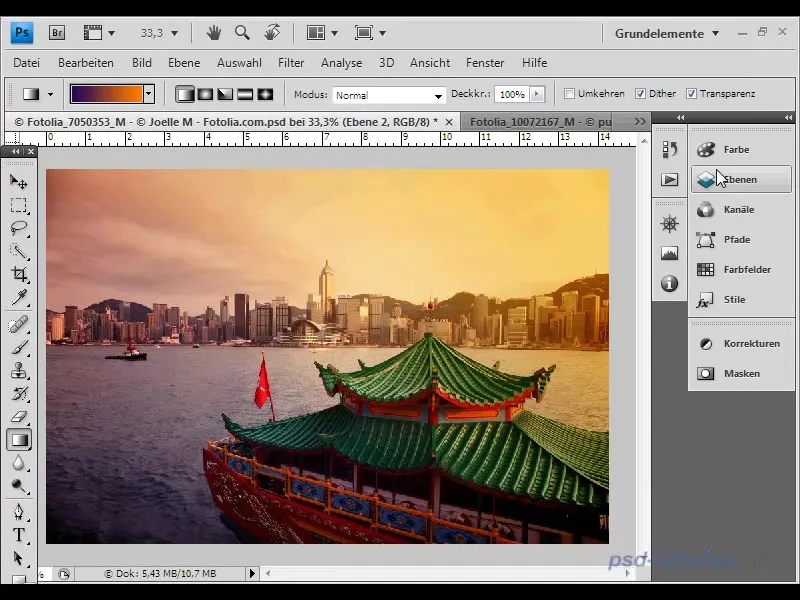The height and width of the screenshot is (600, 800).
Task: Choose linear gradient style
Action: pos(185,94)
